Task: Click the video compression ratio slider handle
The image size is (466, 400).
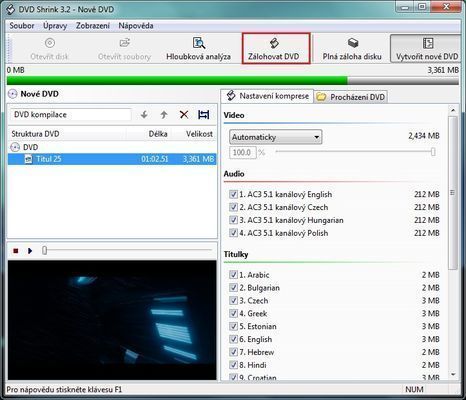Action: pos(433,152)
